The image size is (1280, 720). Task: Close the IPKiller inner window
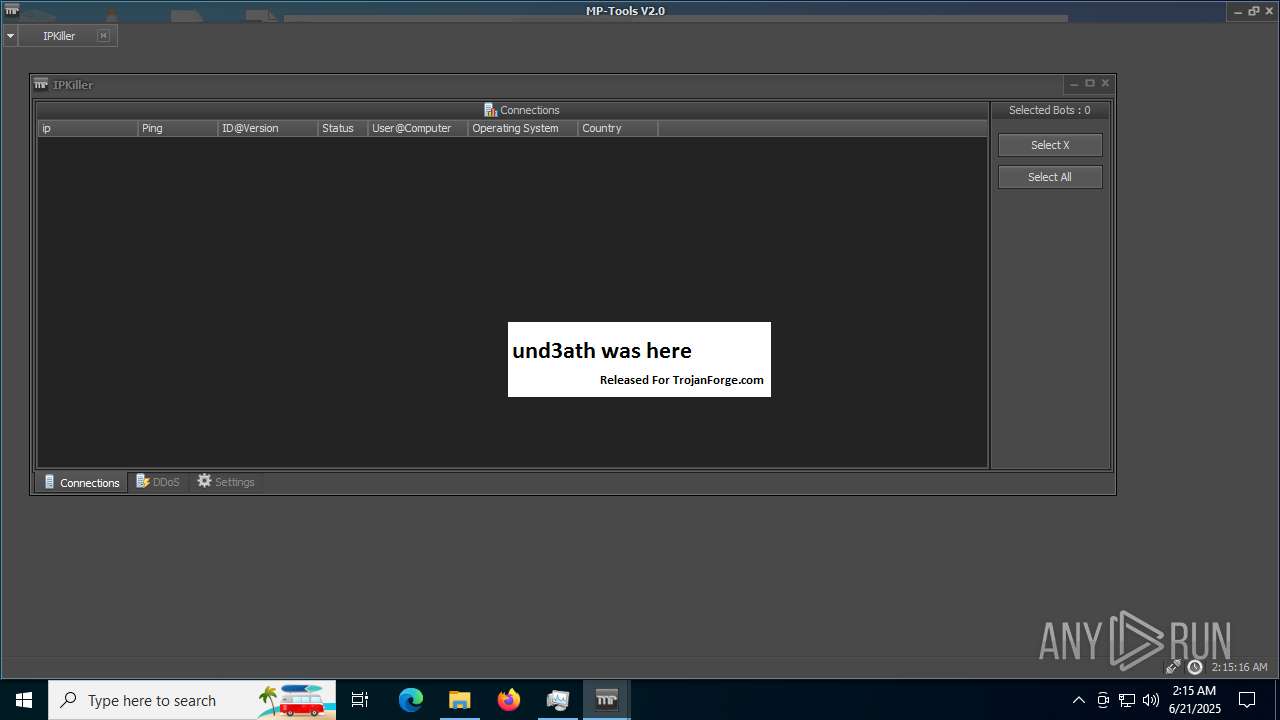[1105, 84]
